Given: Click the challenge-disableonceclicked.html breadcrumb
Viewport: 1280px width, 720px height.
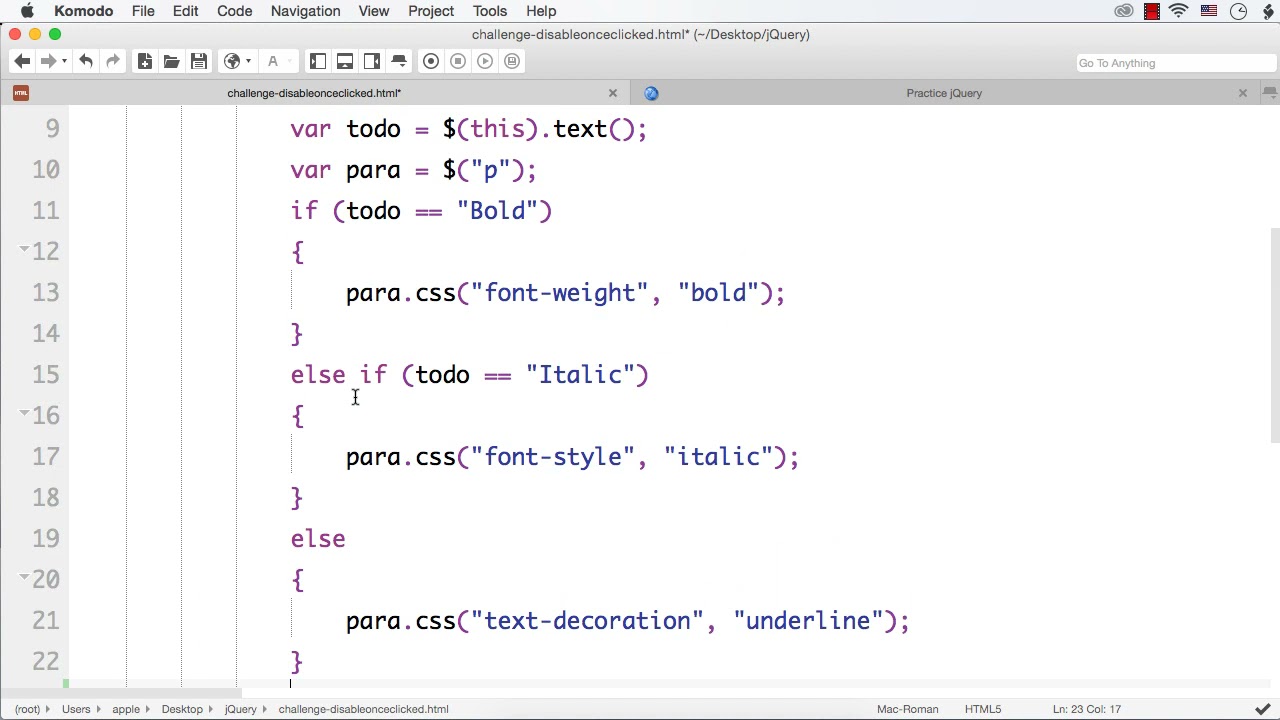Looking at the screenshot, I should 363,709.
